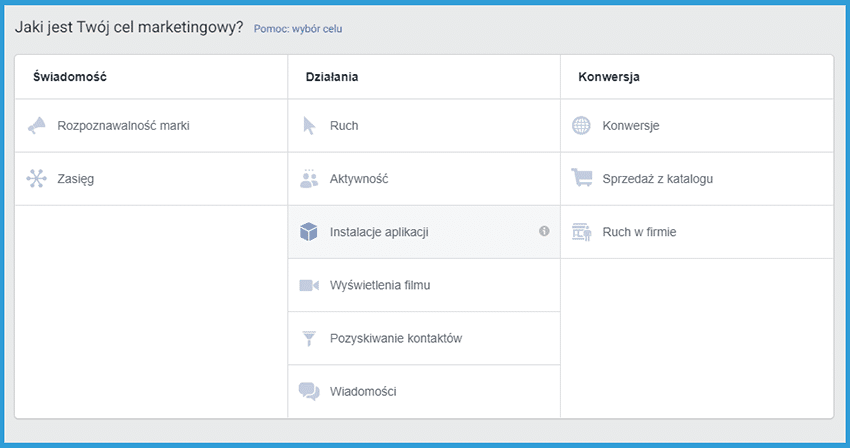Click the 'Działania' column header
This screenshot has height=448, width=850.
332,76
